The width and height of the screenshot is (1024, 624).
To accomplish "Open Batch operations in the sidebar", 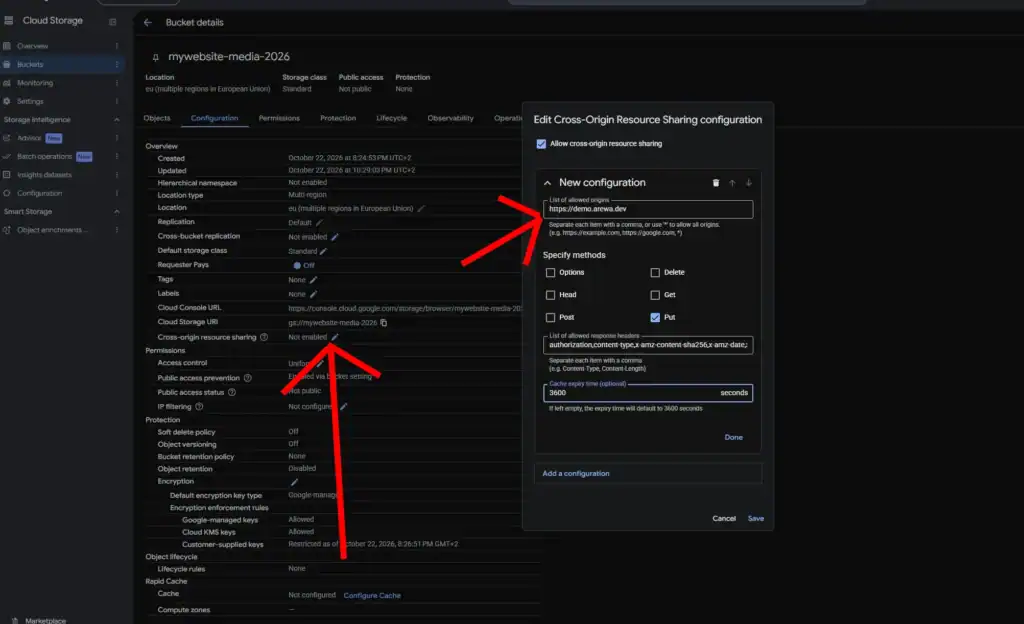I will tap(44, 157).
